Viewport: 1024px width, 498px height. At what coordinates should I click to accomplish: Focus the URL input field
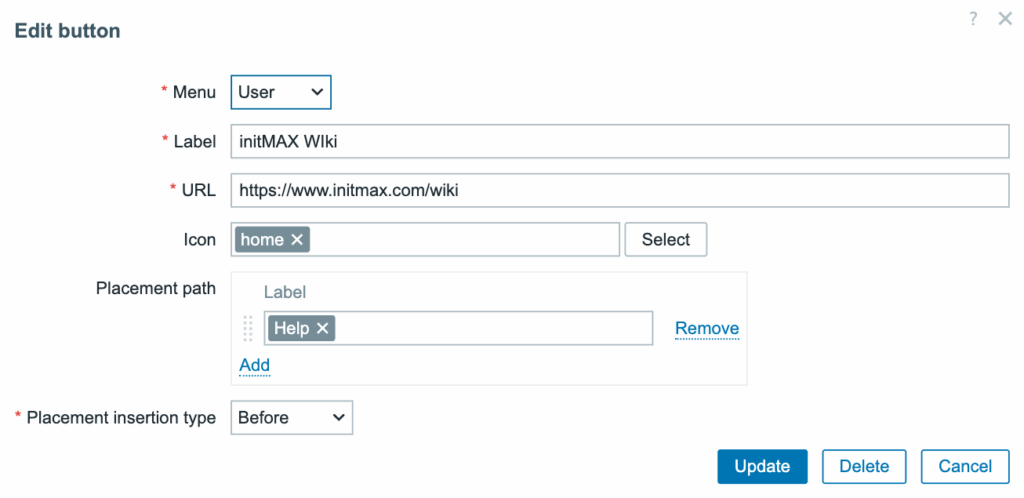click(619, 190)
